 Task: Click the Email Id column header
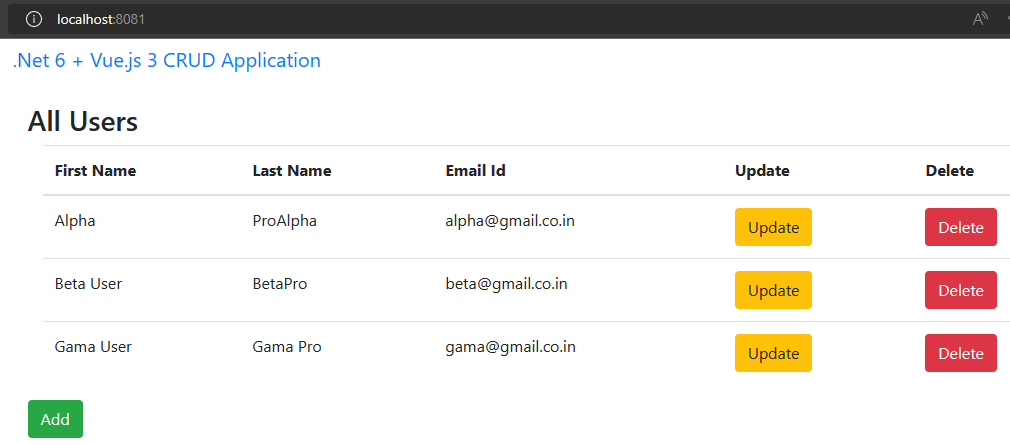coord(475,171)
